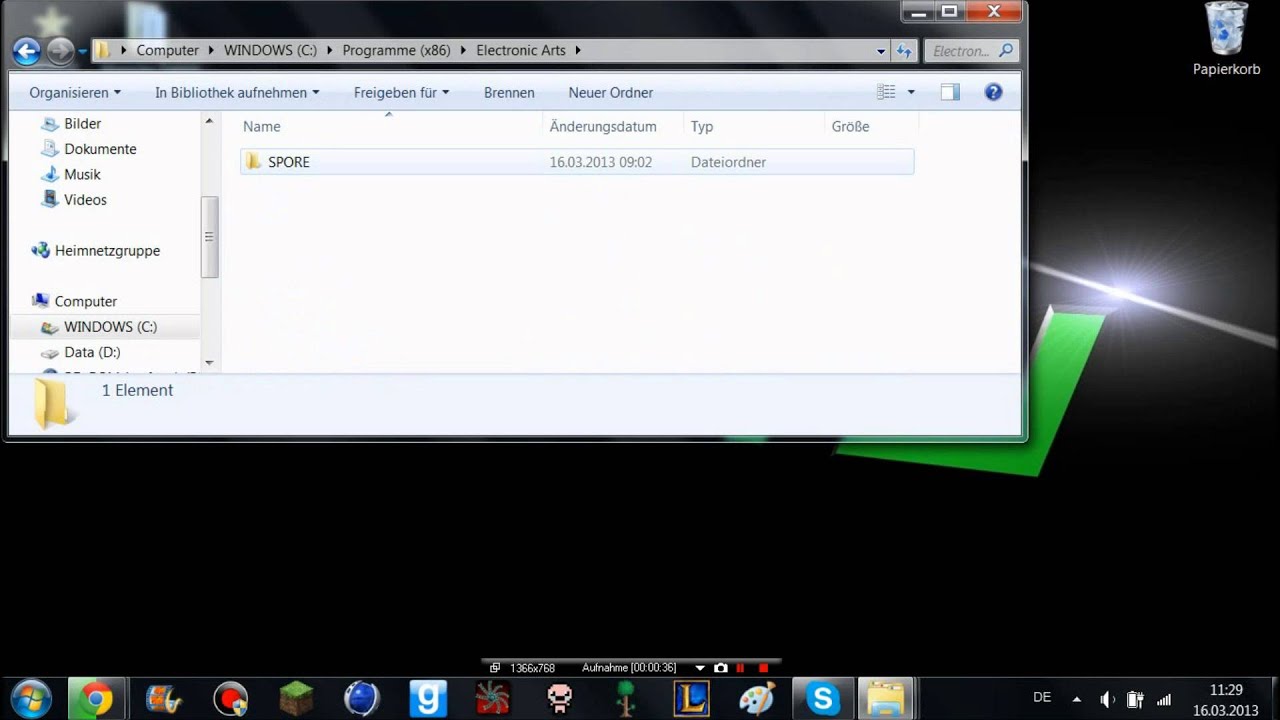Launch League of Legends from taskbar

[691, 698]
